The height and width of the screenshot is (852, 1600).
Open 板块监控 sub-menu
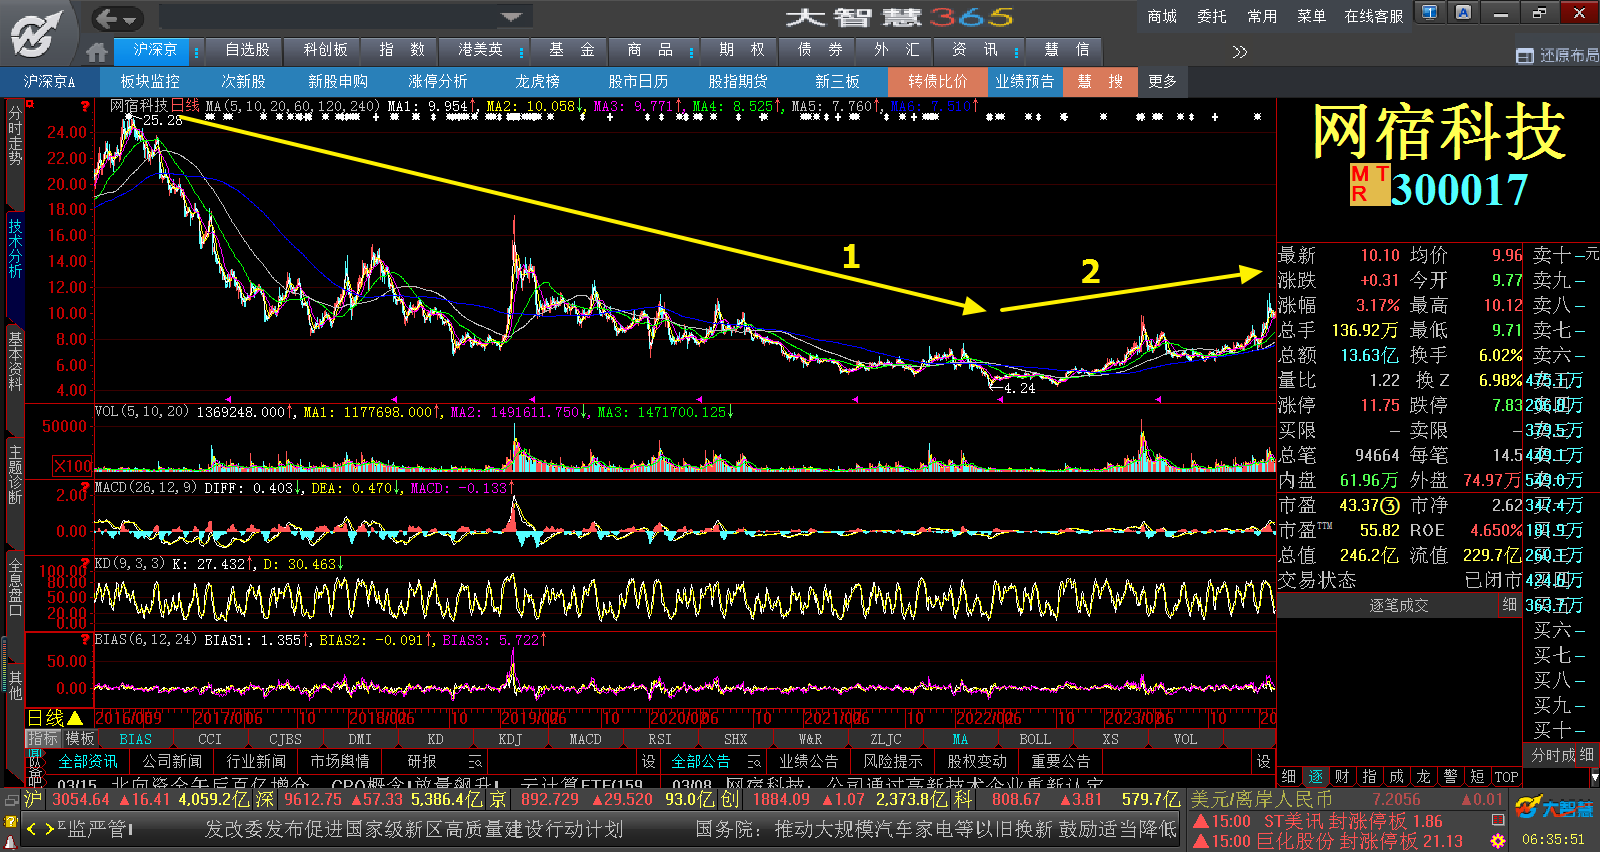click(x=150, y=81)
